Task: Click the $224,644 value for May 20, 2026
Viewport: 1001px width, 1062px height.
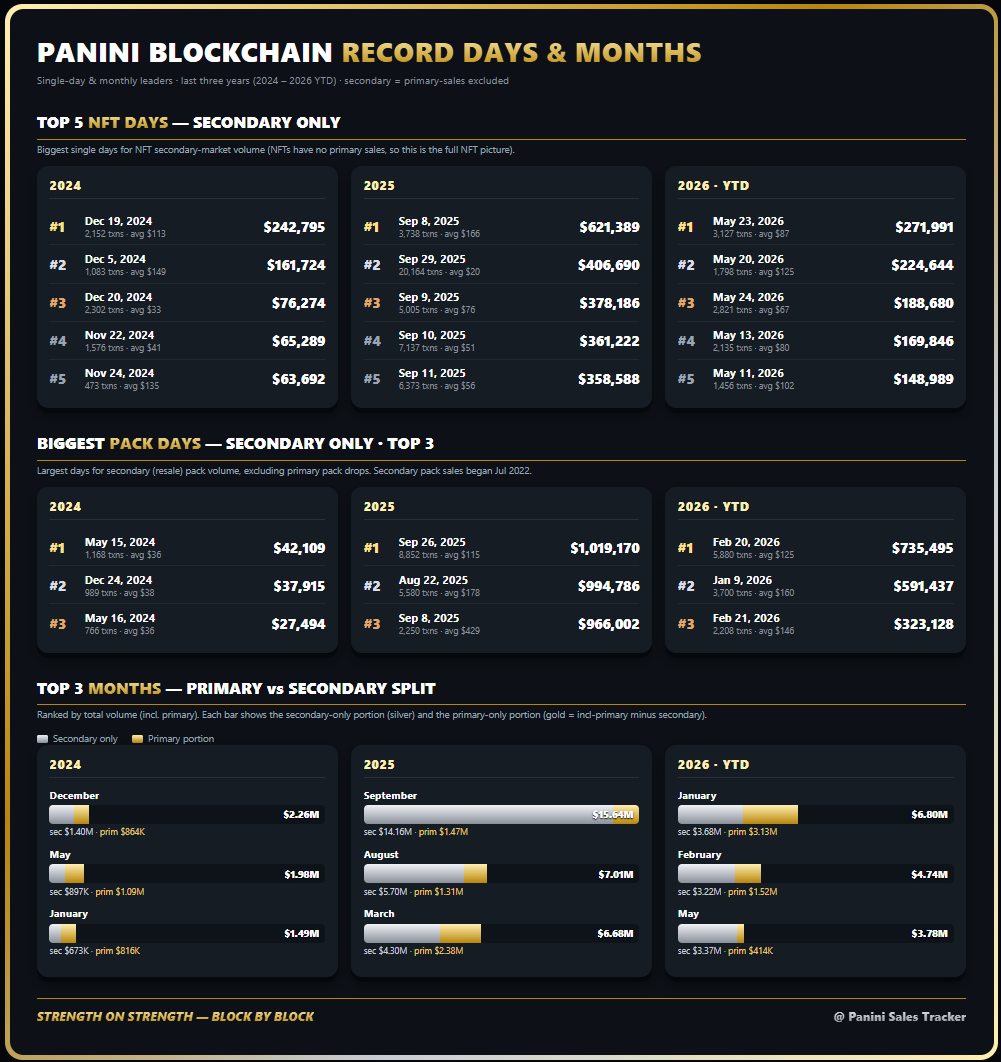Action: click(x=922, y=265)
